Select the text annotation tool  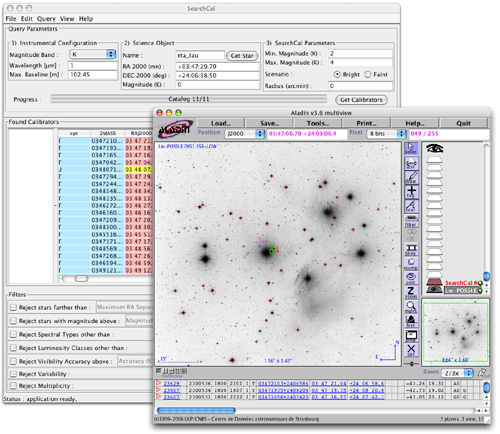pyautogui.click(x=411, y=206)
